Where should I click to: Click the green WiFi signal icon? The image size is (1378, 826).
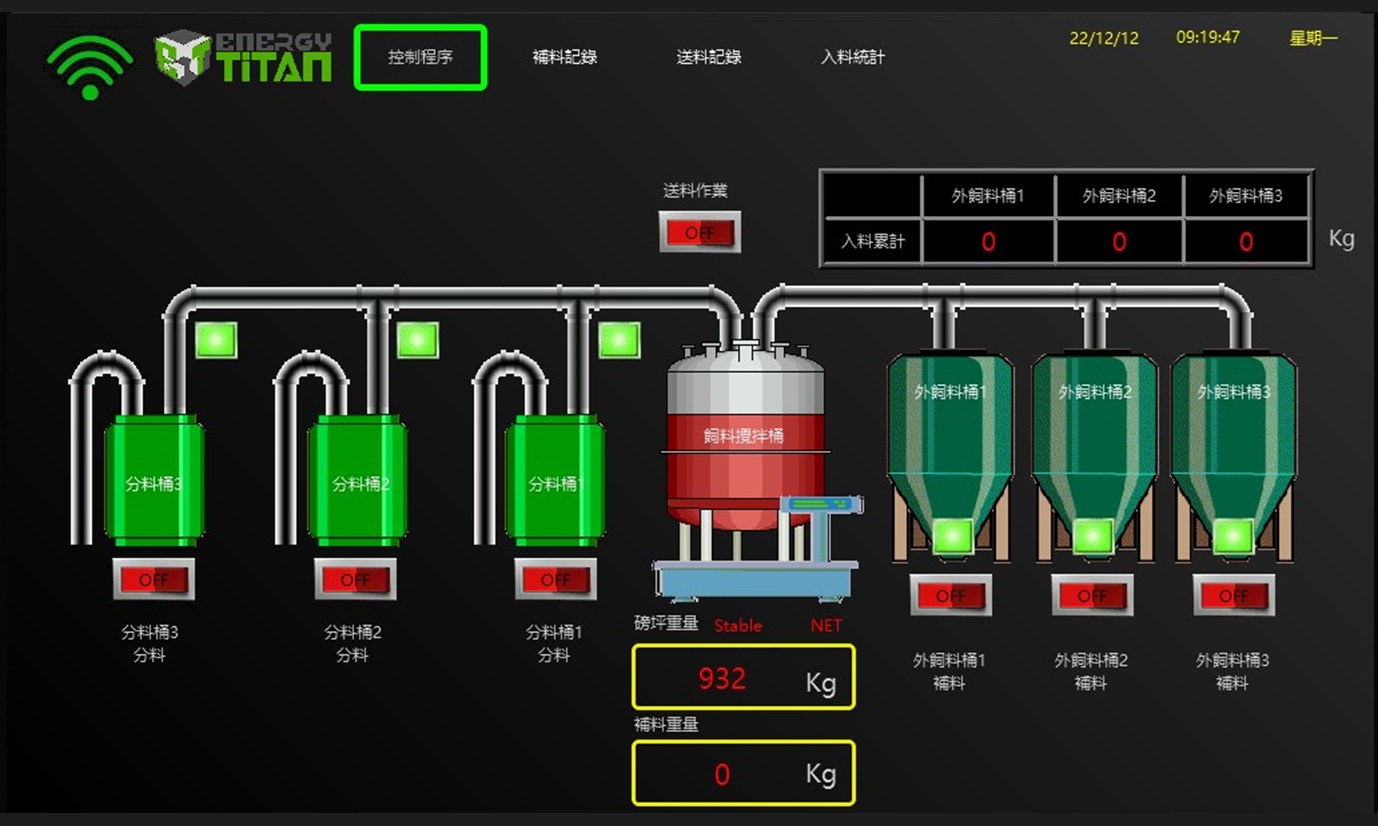pyautogui.click(x=90, y=66)
